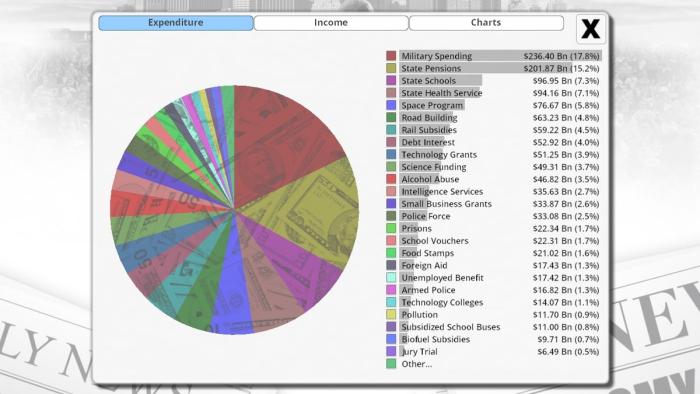Click the $201.87 Bn (15.2%) amount
Viewport: 700px width, 394px height.
(x=562, y=68)
